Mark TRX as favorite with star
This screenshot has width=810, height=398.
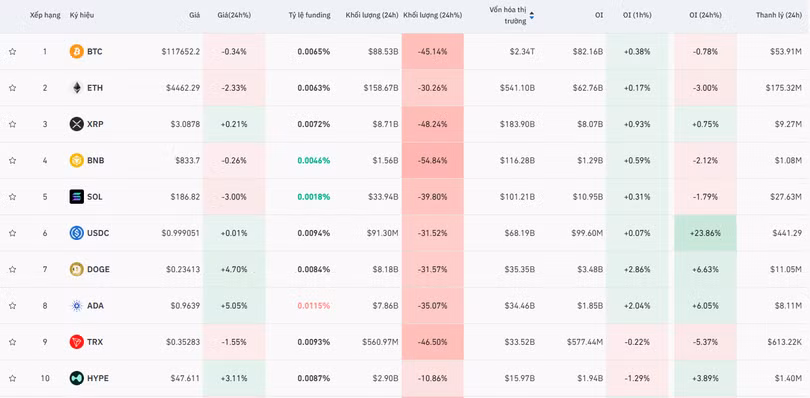(x=12, y=342)
